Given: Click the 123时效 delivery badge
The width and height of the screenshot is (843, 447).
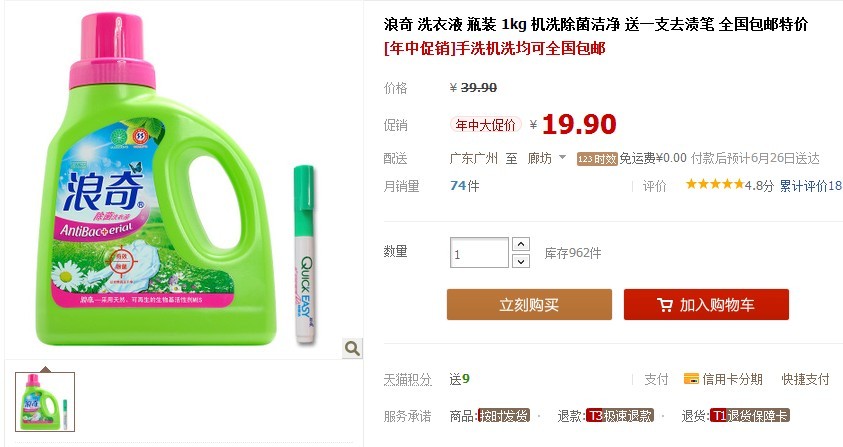Looking at the screenshot, I should pos(597,159).
